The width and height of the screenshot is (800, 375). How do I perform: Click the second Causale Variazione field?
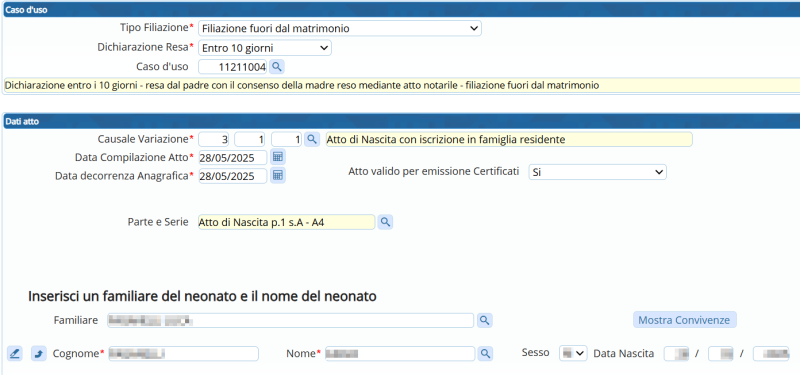(x=250, y=139)
